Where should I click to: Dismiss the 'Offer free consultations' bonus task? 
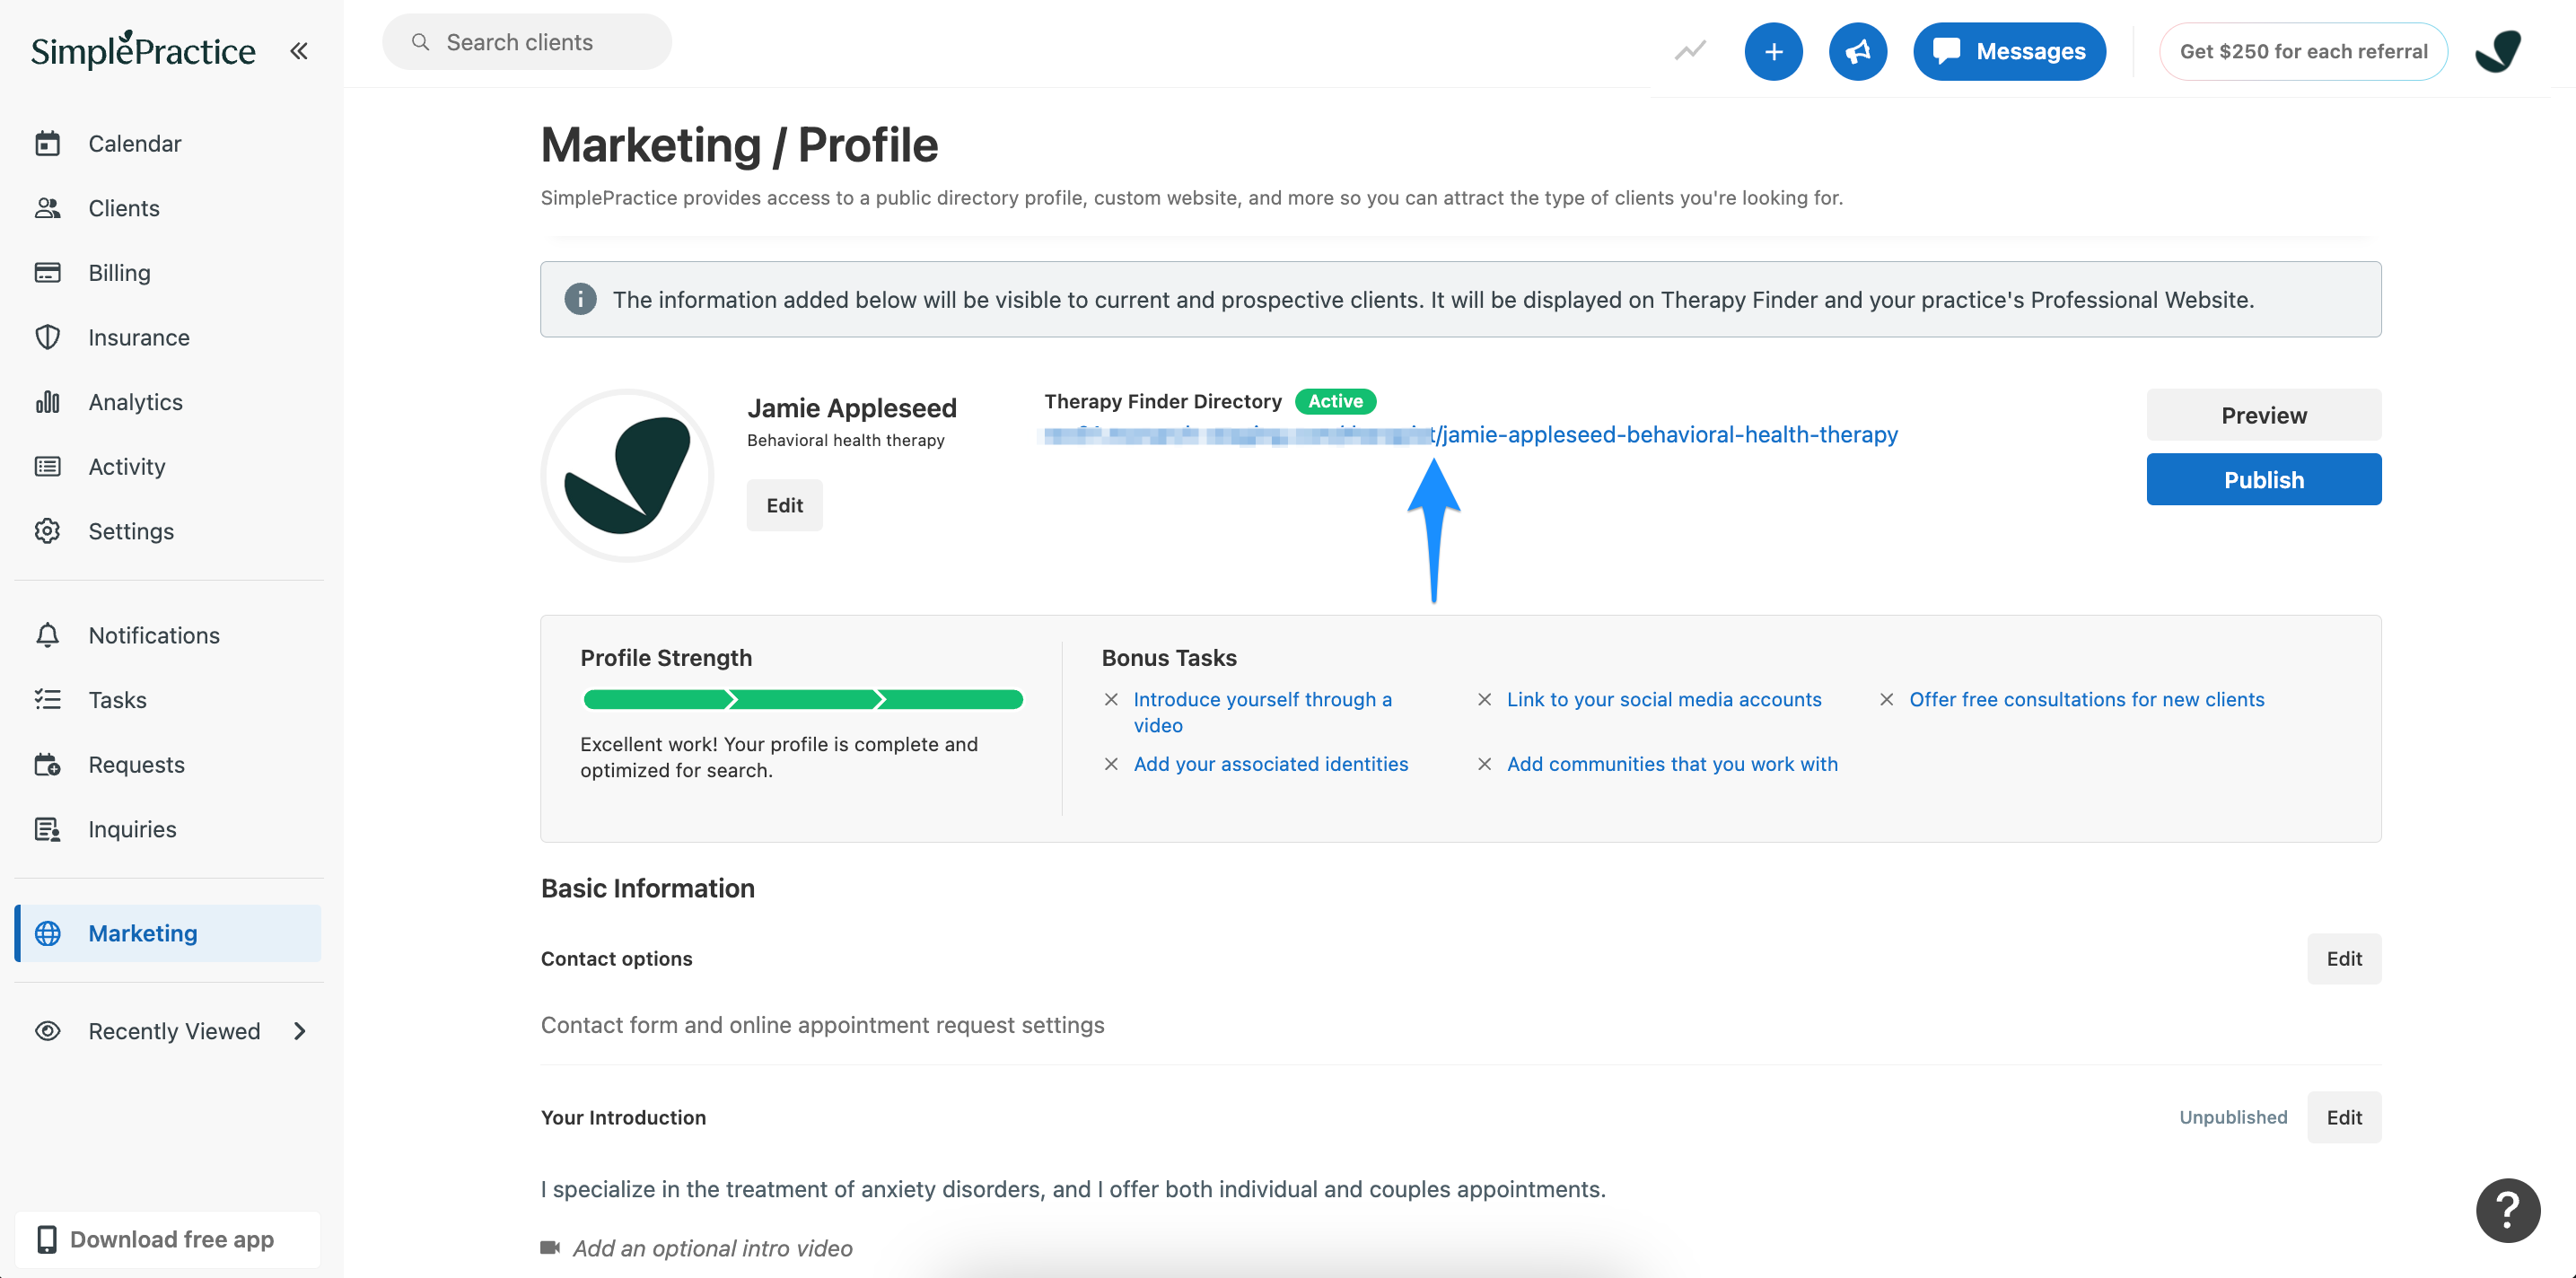1886,700
